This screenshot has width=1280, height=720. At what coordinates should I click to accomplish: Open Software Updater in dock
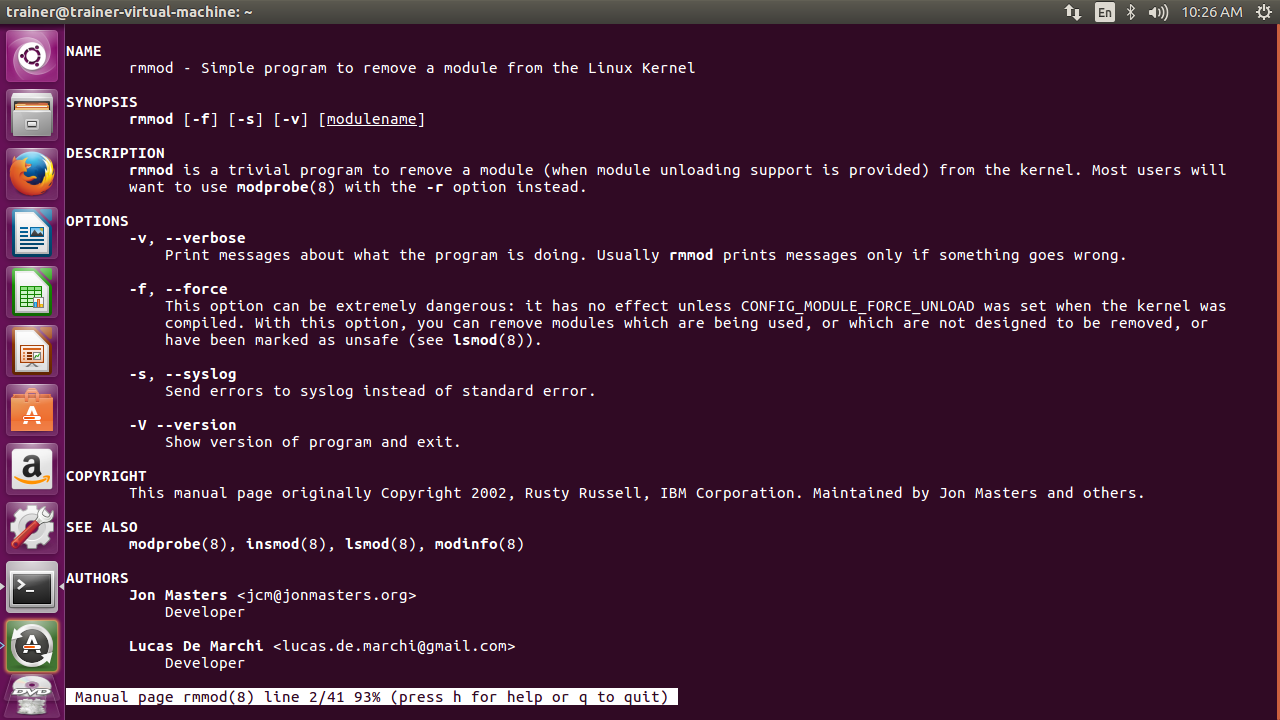(x=32, y=646)
